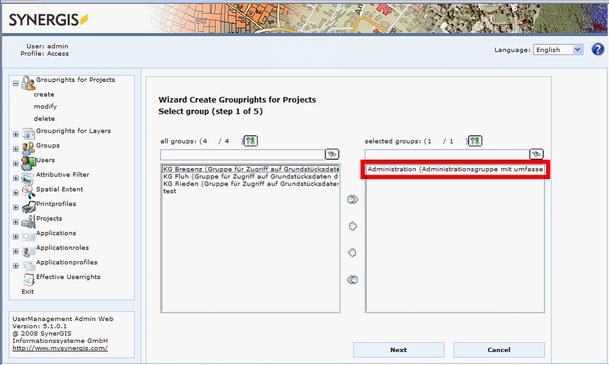Click the sort icon beside selected groups
The width and height of the screenshot is (609, 365).
[475, 141]
